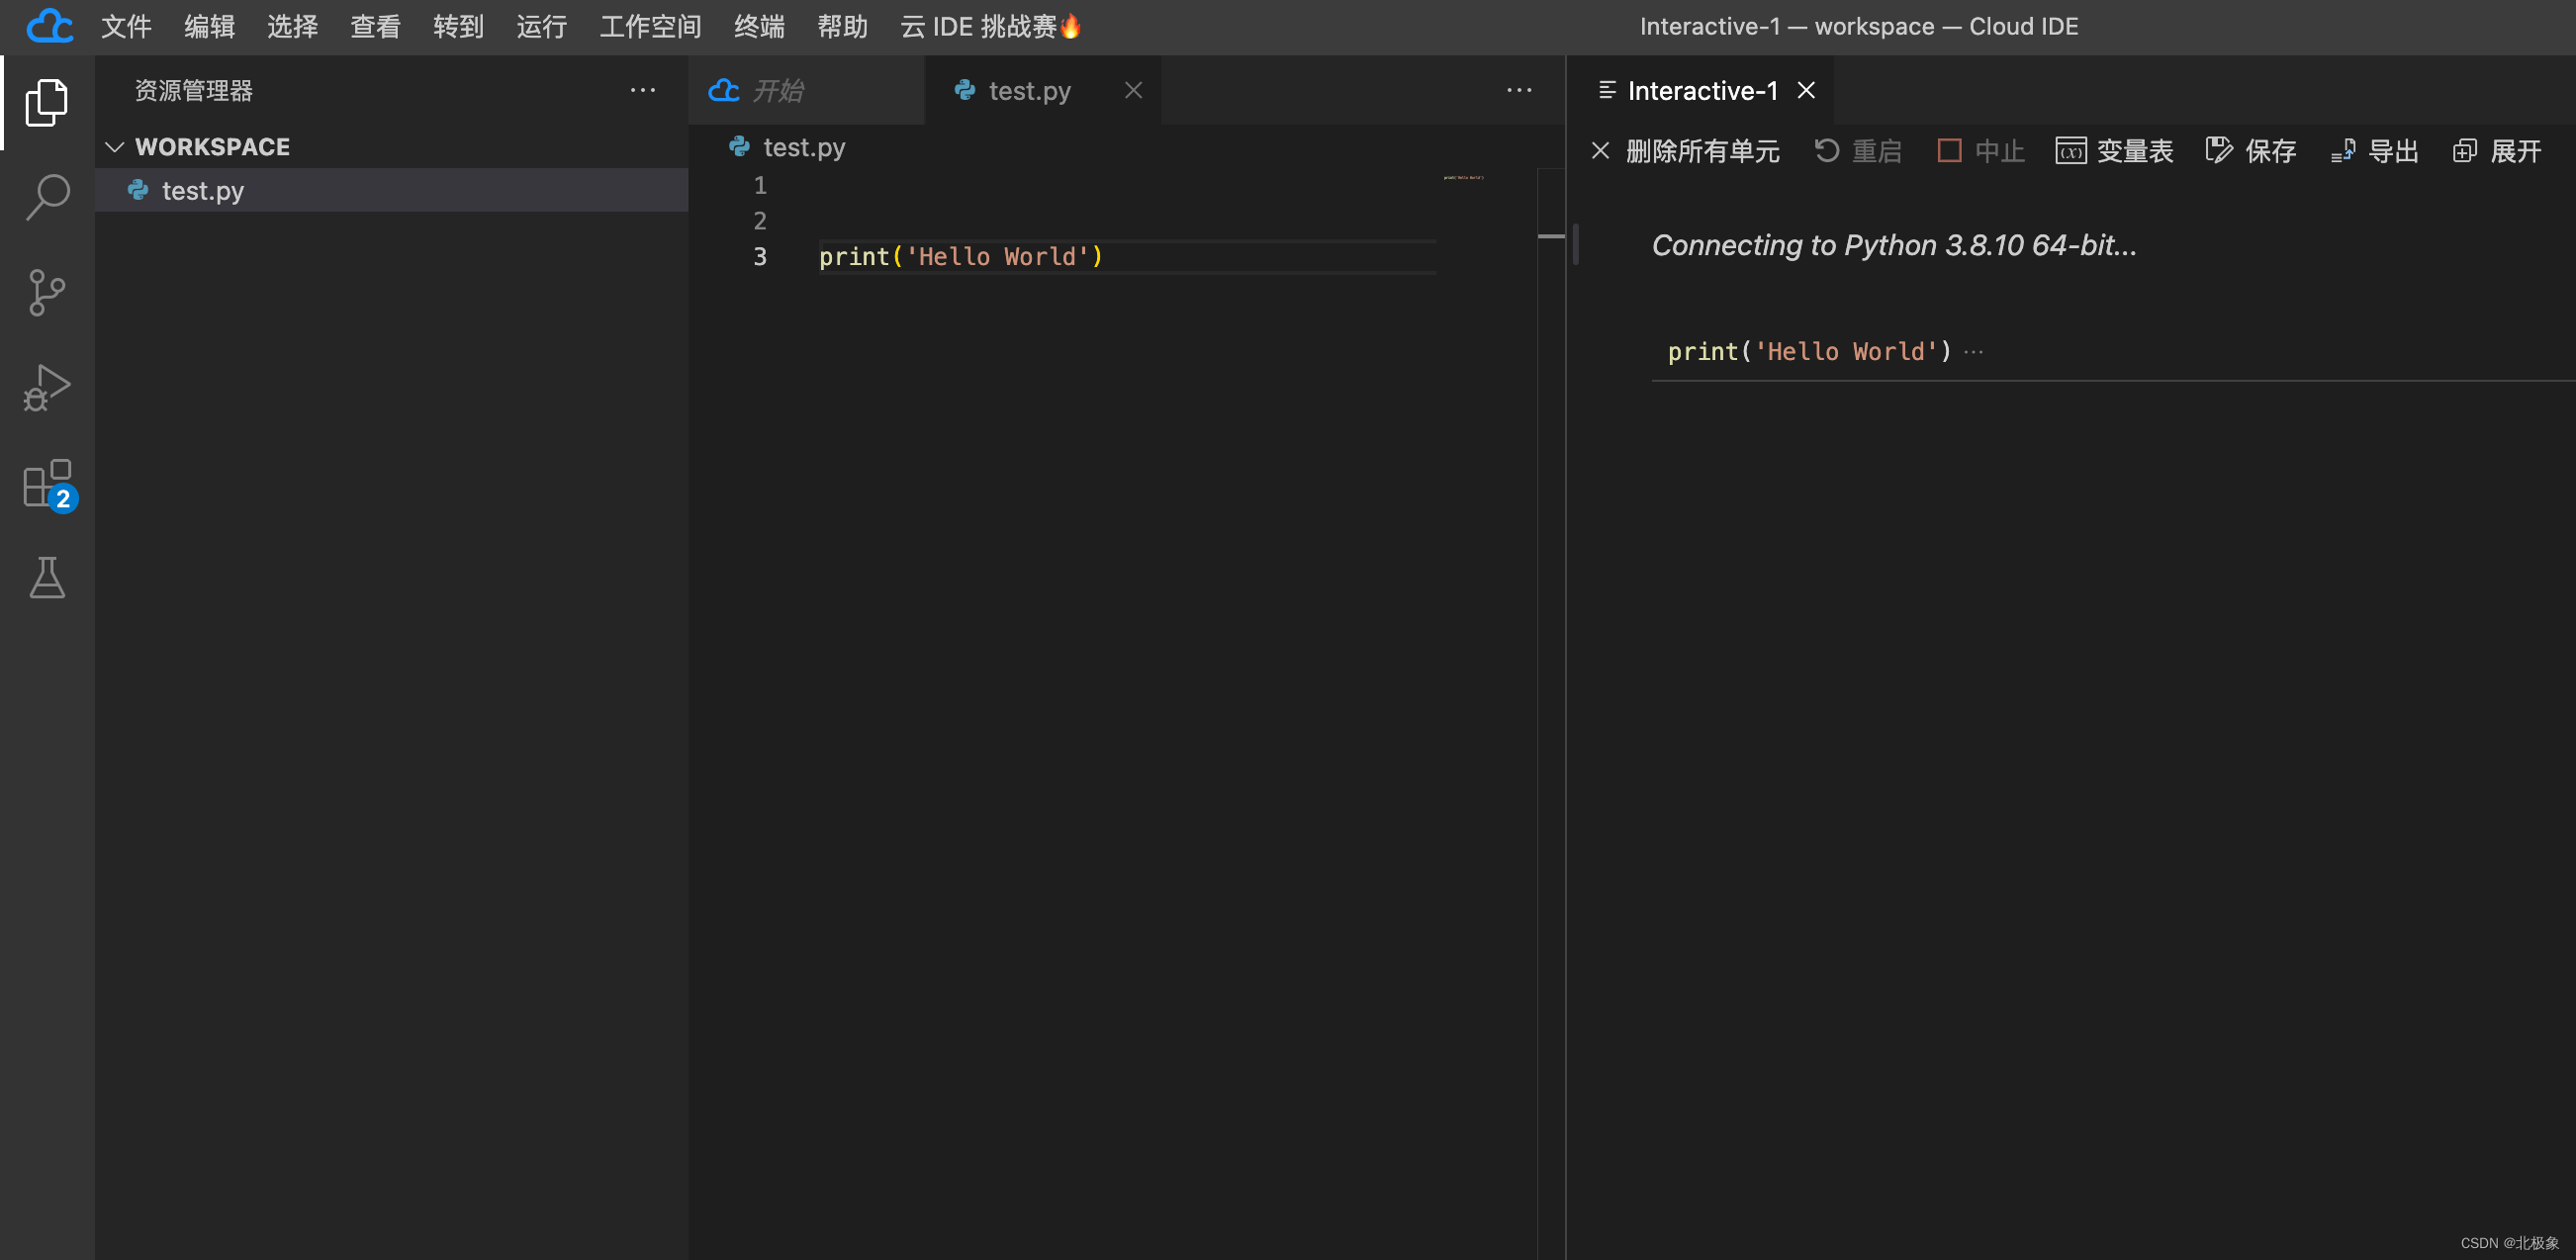Click the 中止 button label

[1999, 151]
